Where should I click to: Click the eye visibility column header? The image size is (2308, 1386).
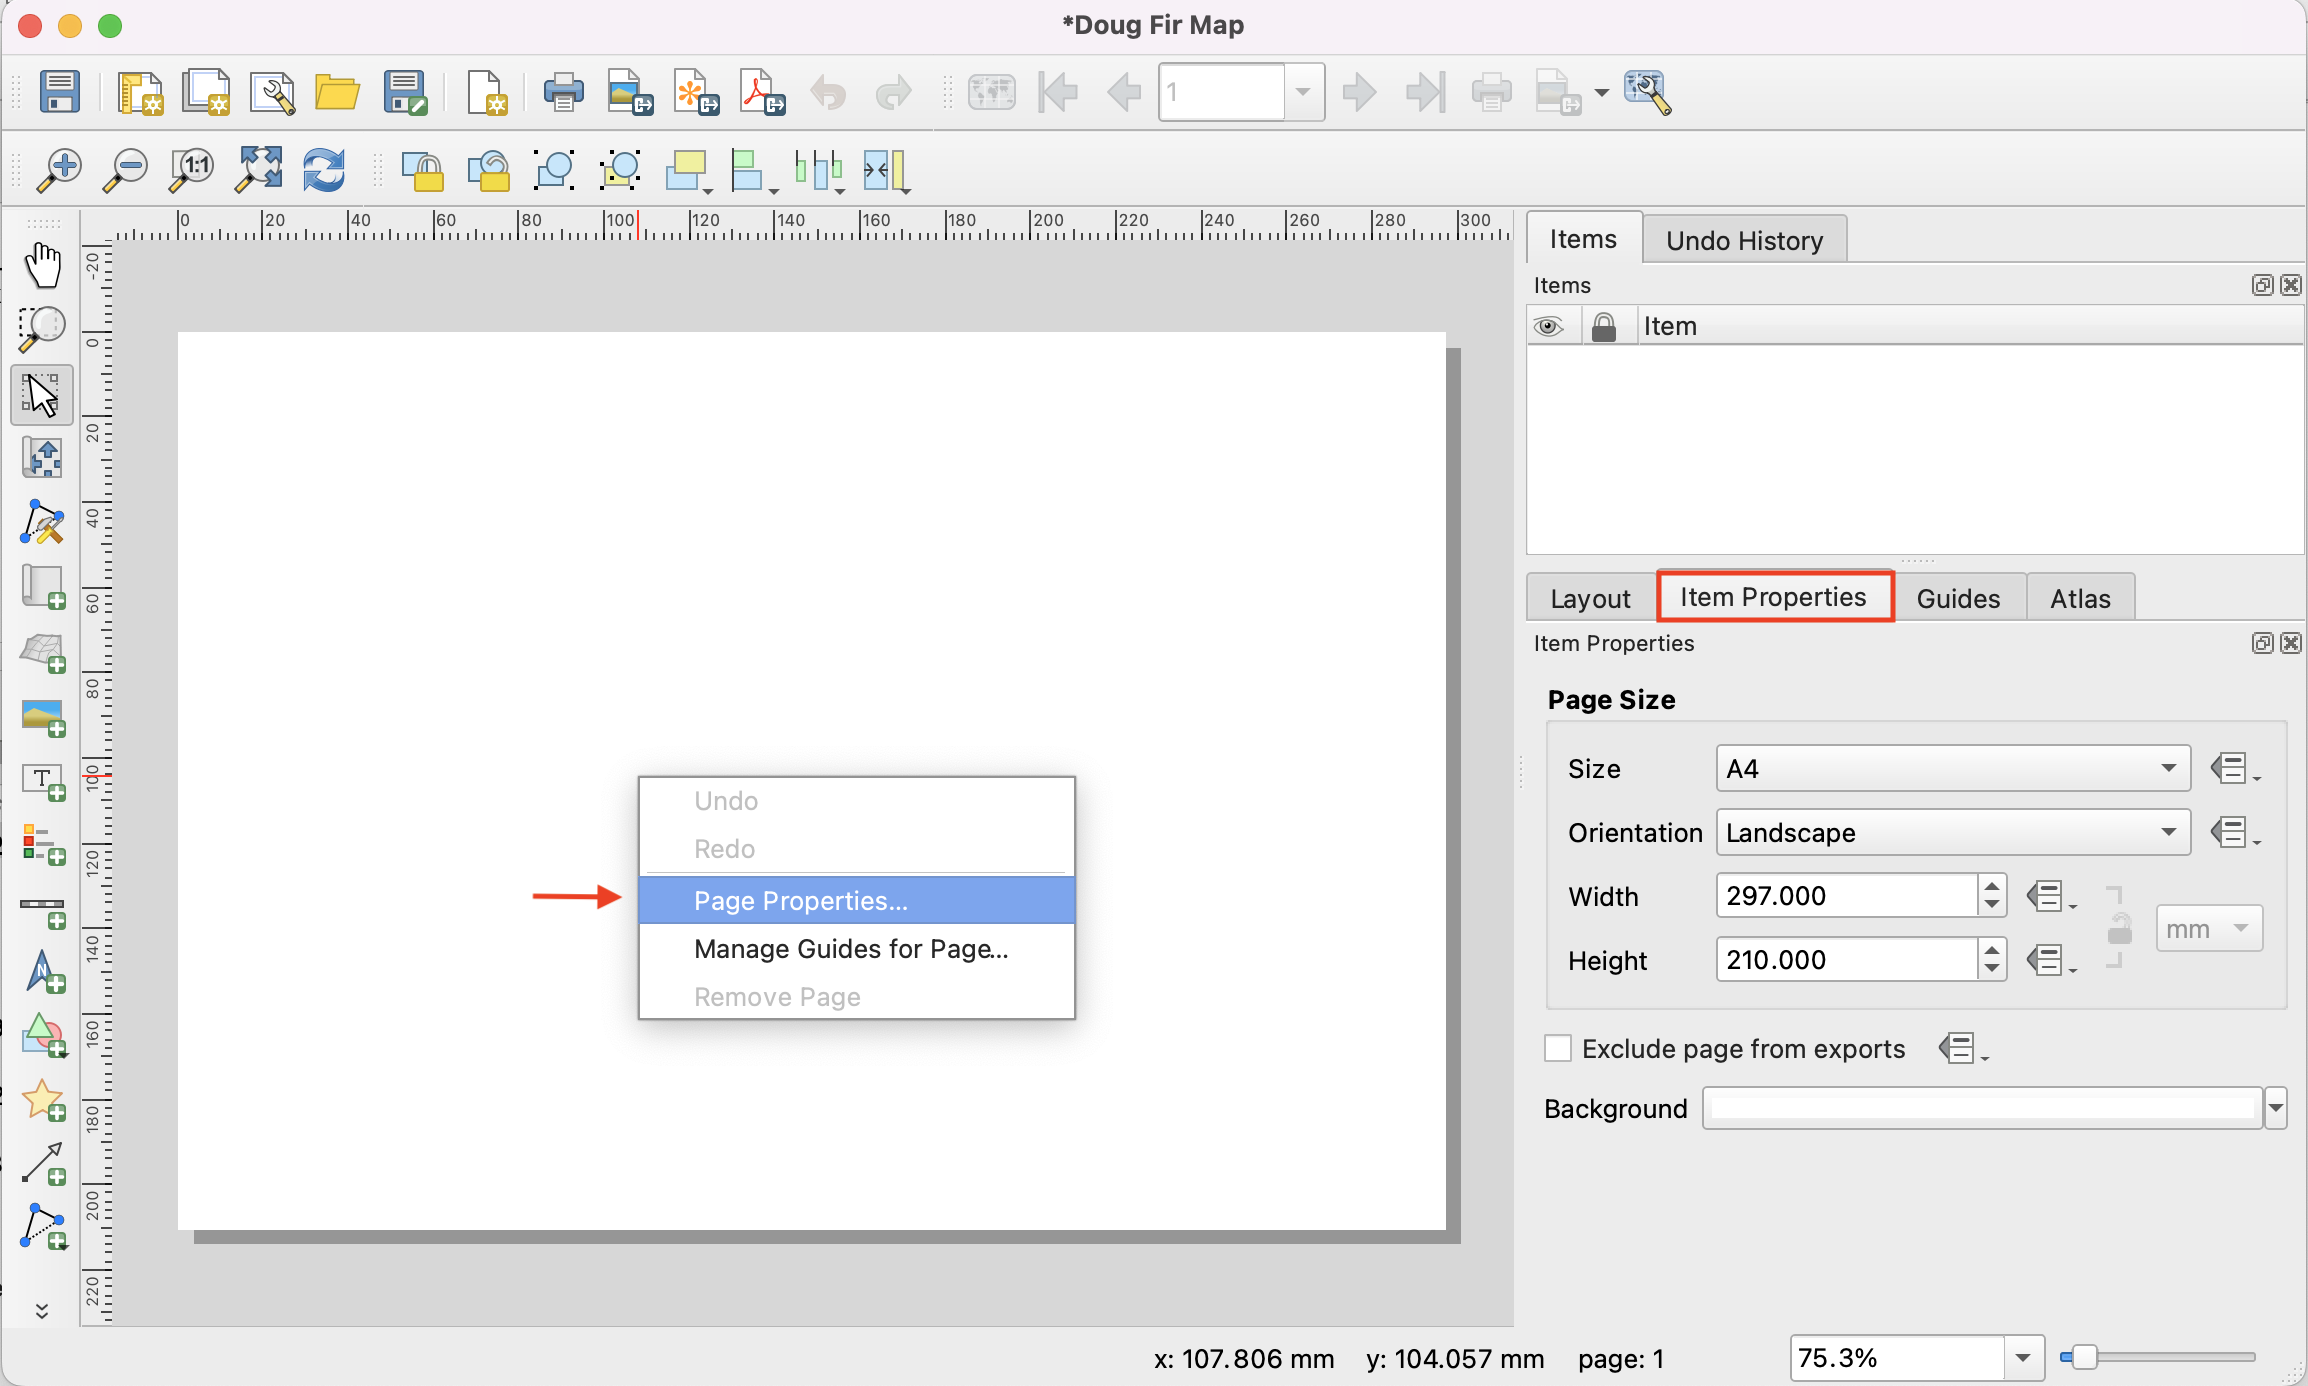(x=1549, y=326)
